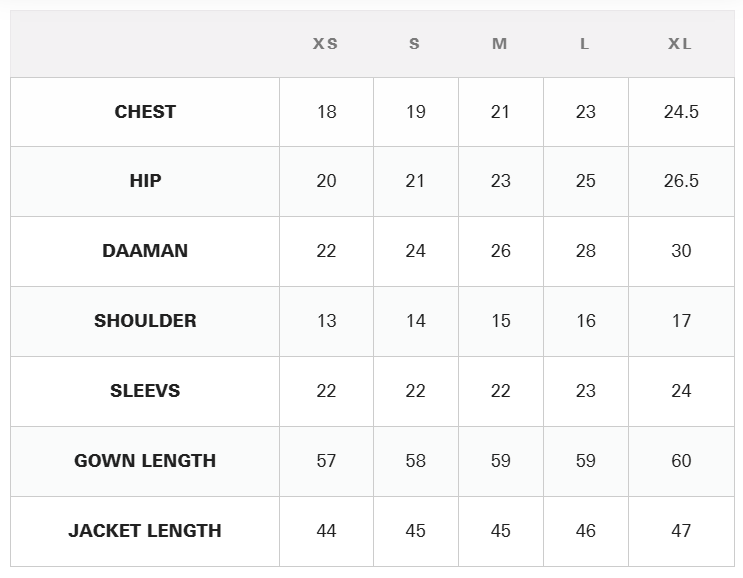Select the XL column header
The height and width of the screenshot is (578, 743).
[680, 44]
